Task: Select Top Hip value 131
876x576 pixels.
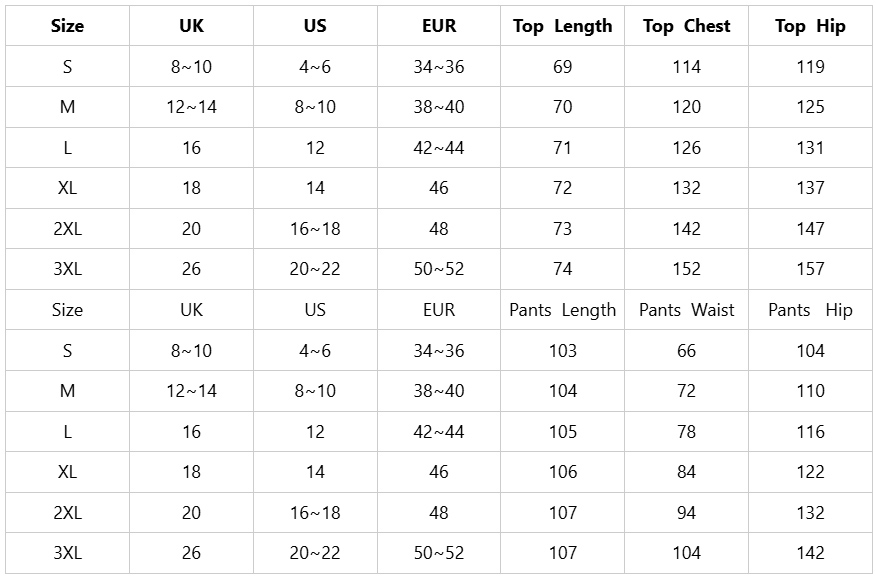Action: pos(810,148)
